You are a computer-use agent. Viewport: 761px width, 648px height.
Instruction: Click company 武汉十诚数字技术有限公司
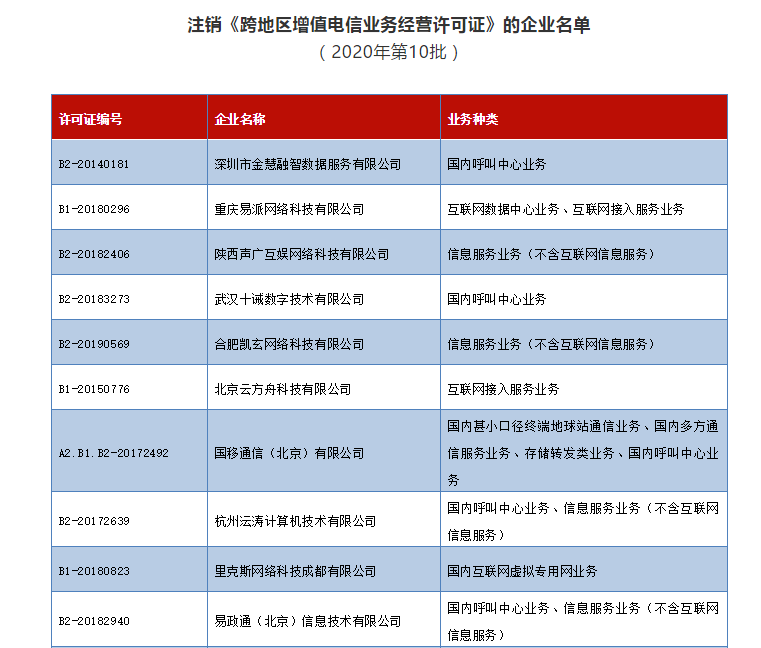289,299
